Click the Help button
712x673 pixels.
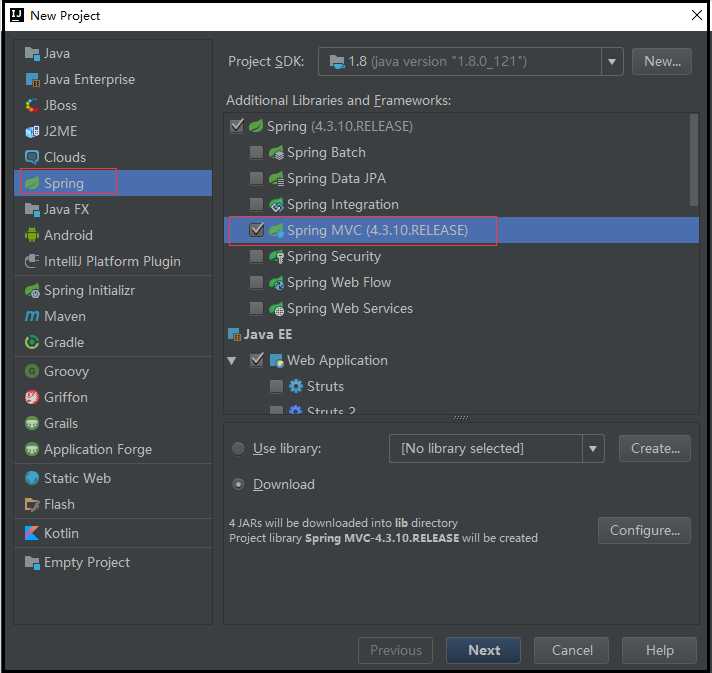coord(659,650)
